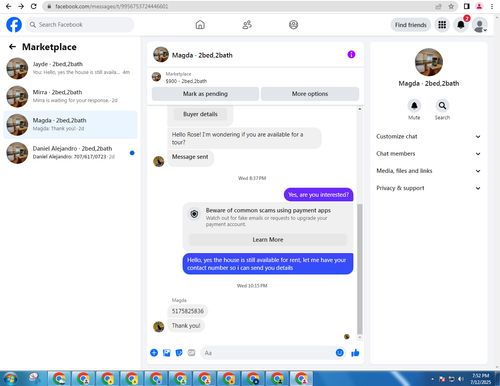
Task: Open the first Chrome taskbar icon
Action: tap(59, 379)
